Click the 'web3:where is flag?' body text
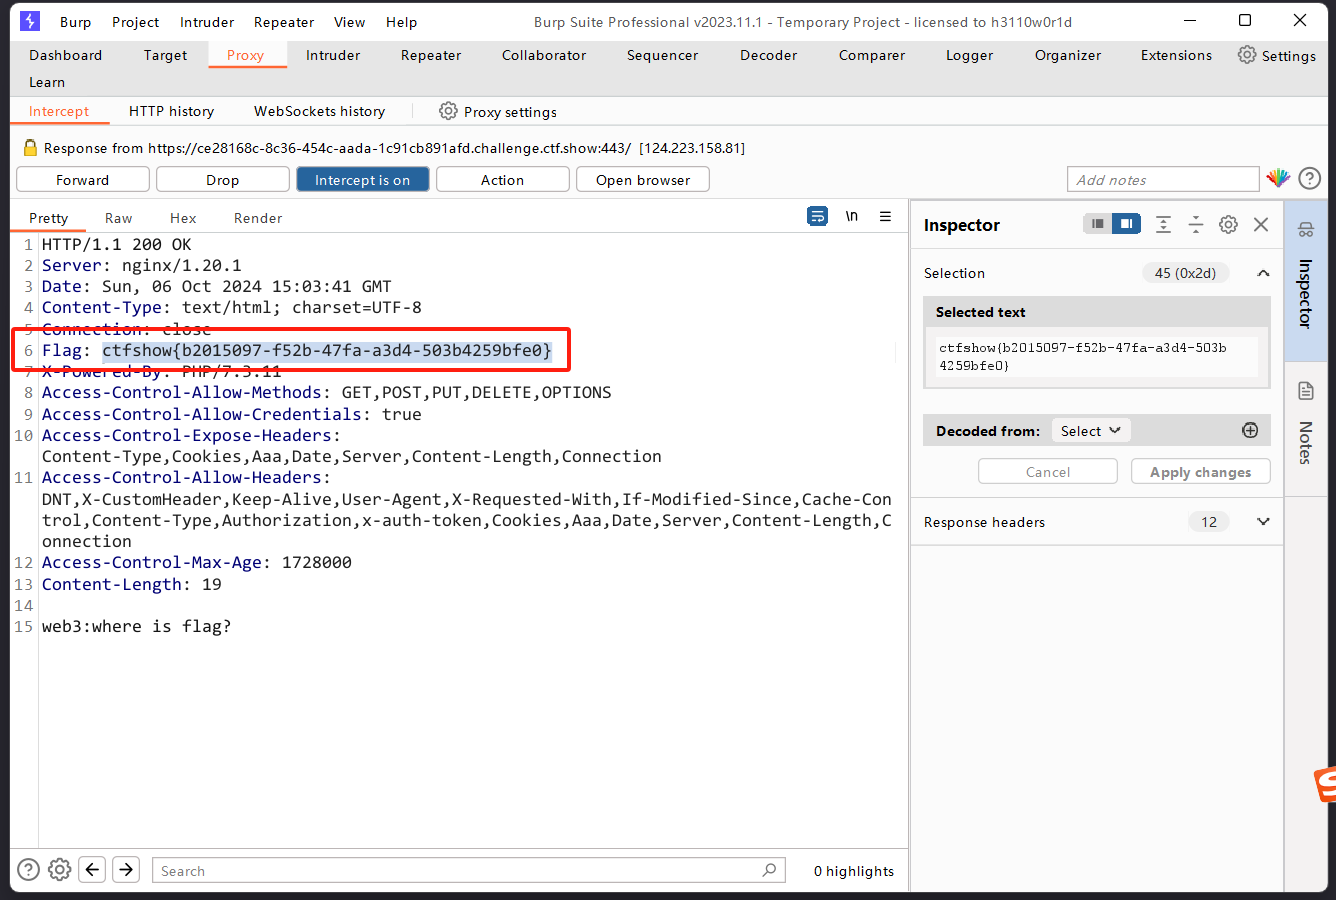The width and height of the screenshot is (1336, 900). (x=137, y=626)
